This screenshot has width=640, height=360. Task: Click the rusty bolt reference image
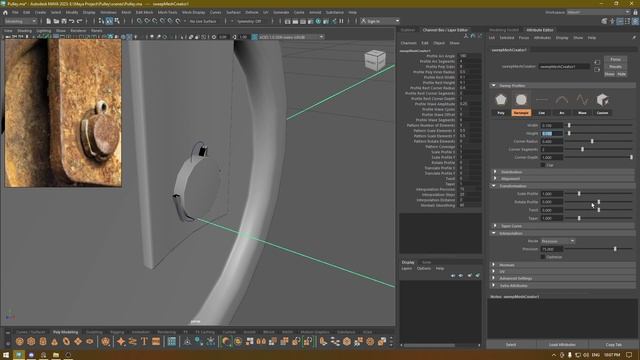pyautogui.click(x=63, y=113)
